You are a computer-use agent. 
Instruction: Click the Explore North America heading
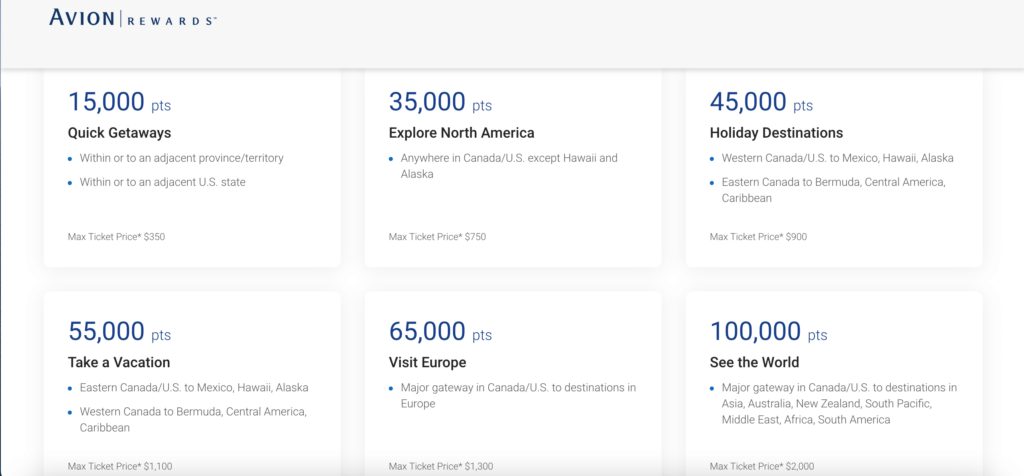click(x=461, y=133)
